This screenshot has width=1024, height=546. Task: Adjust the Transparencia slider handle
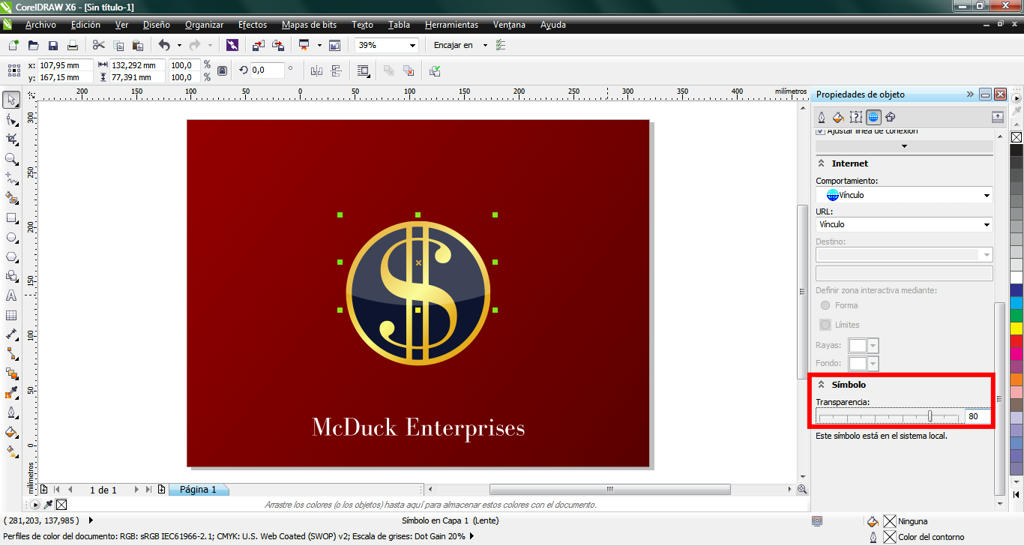click(930, 416)
